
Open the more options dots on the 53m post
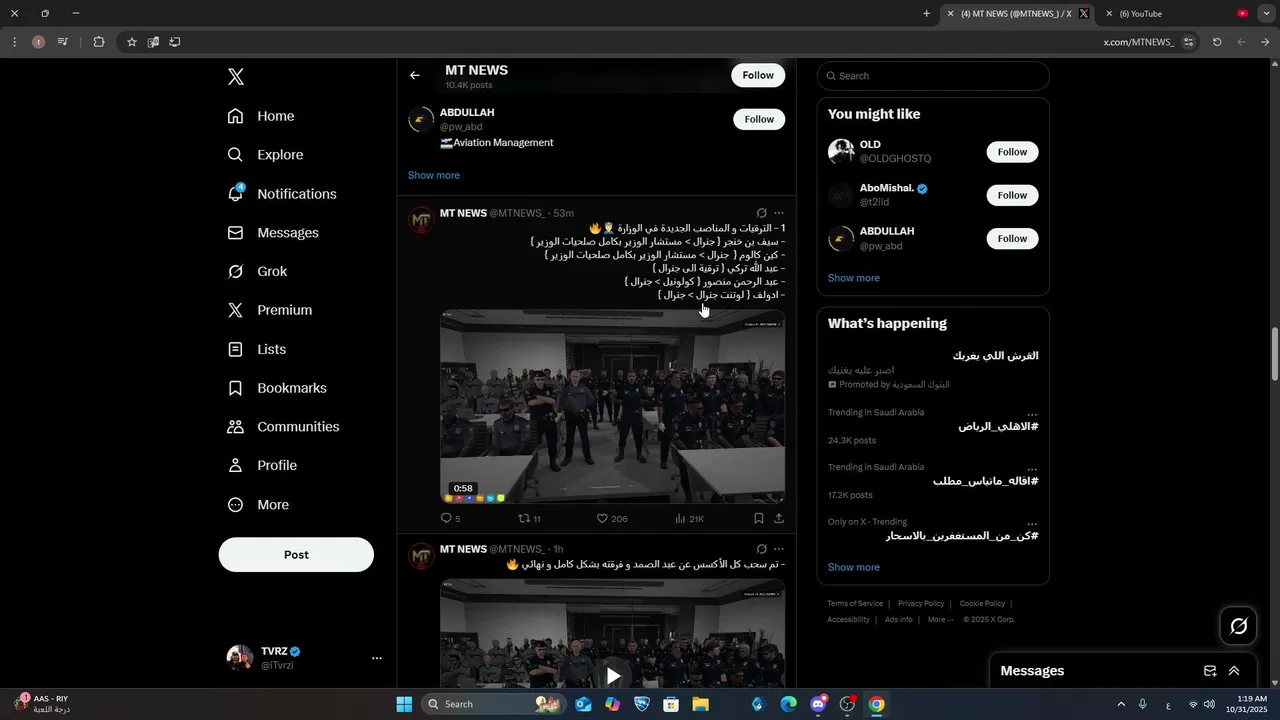pyautogui.click(x=779, y=213)
